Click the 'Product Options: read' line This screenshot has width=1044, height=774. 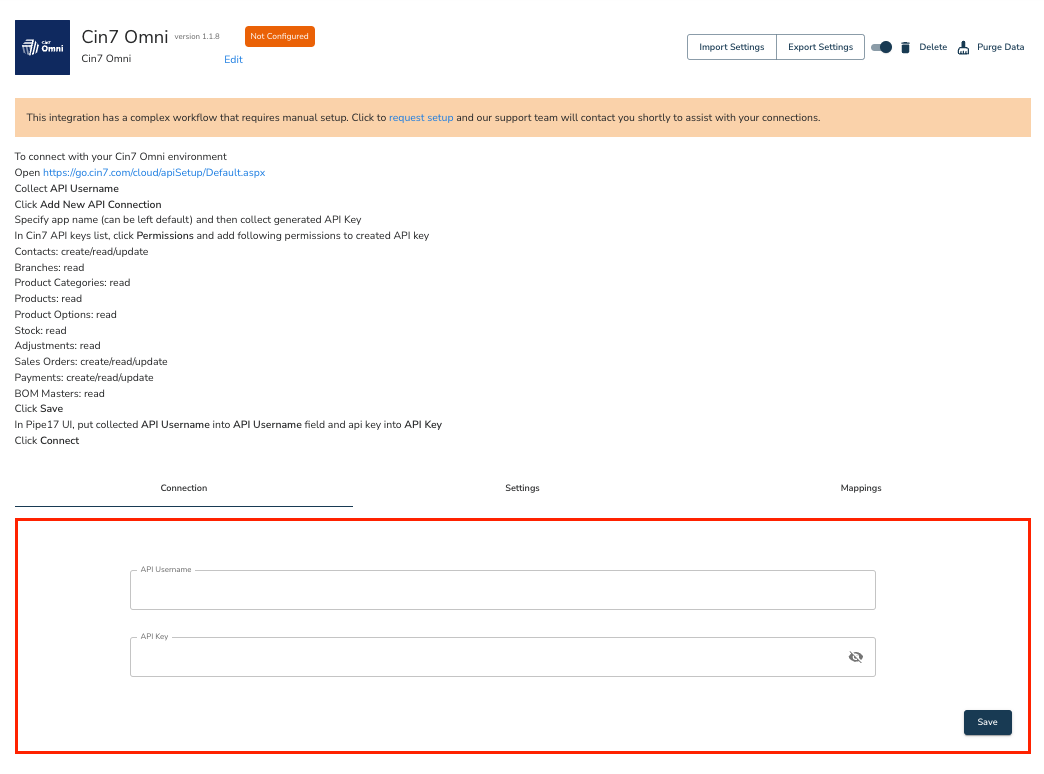(65, 315)
